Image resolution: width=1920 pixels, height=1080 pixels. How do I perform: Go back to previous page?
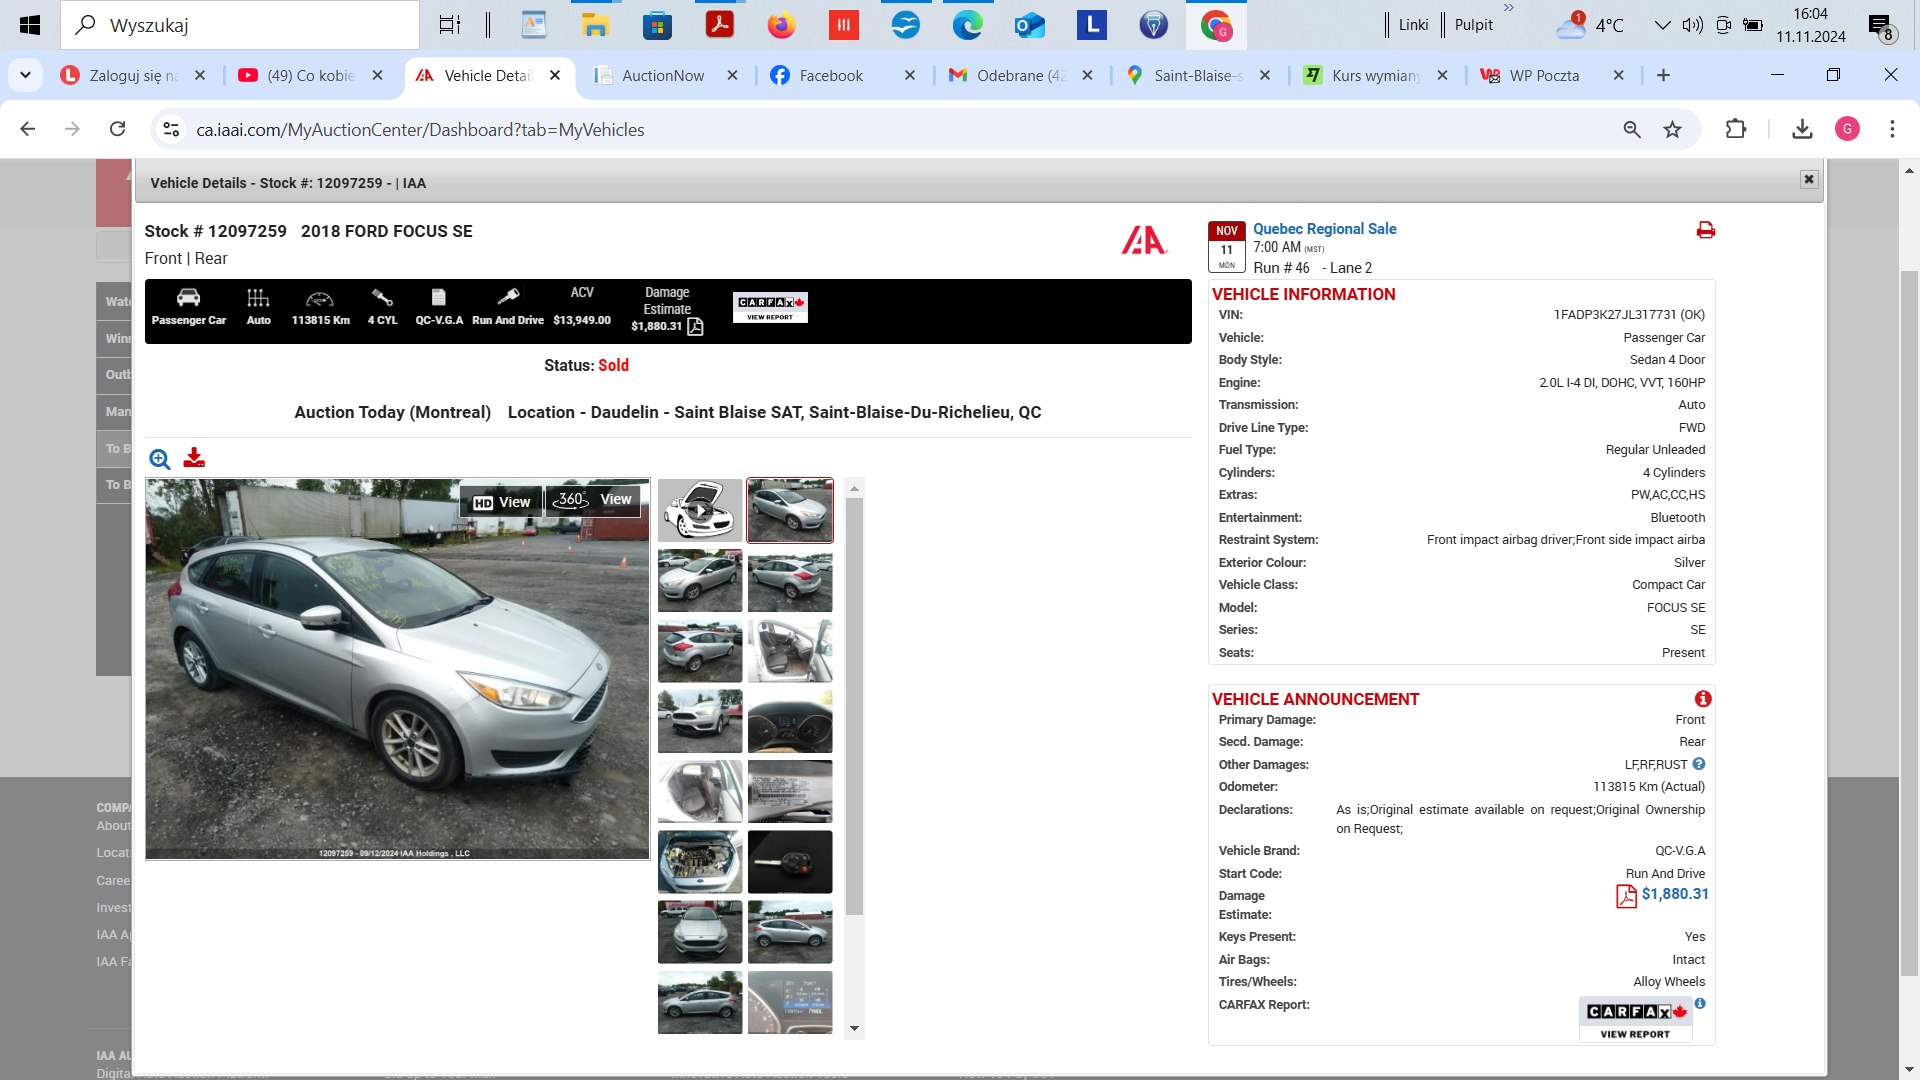(28, 129)
